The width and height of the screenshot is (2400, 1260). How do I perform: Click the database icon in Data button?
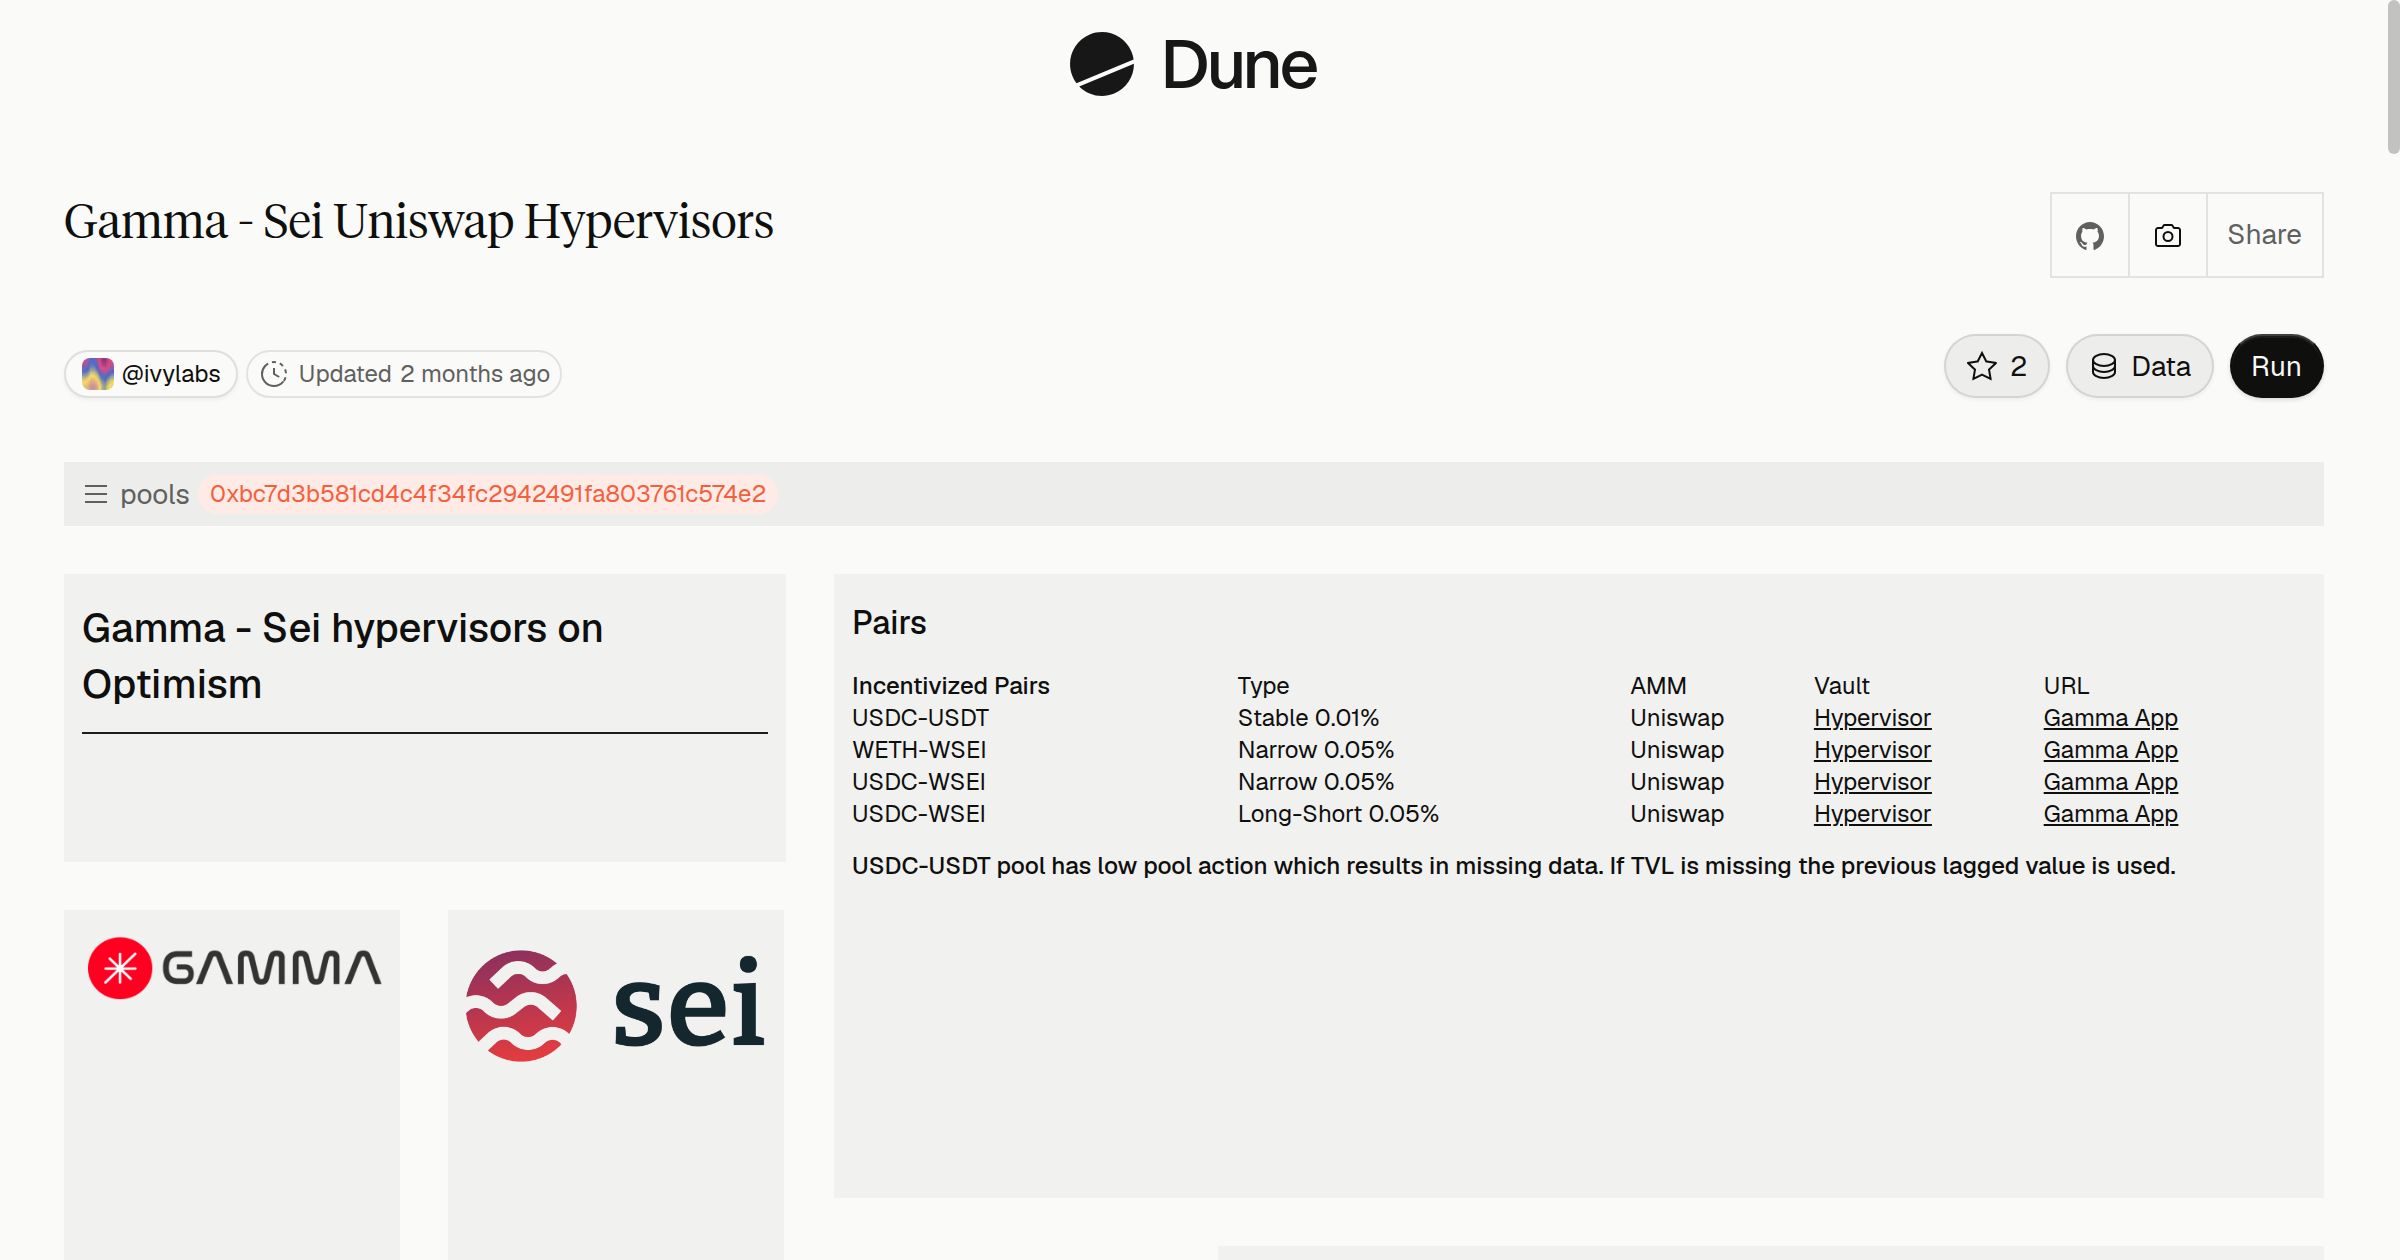tap(2104, 366)
